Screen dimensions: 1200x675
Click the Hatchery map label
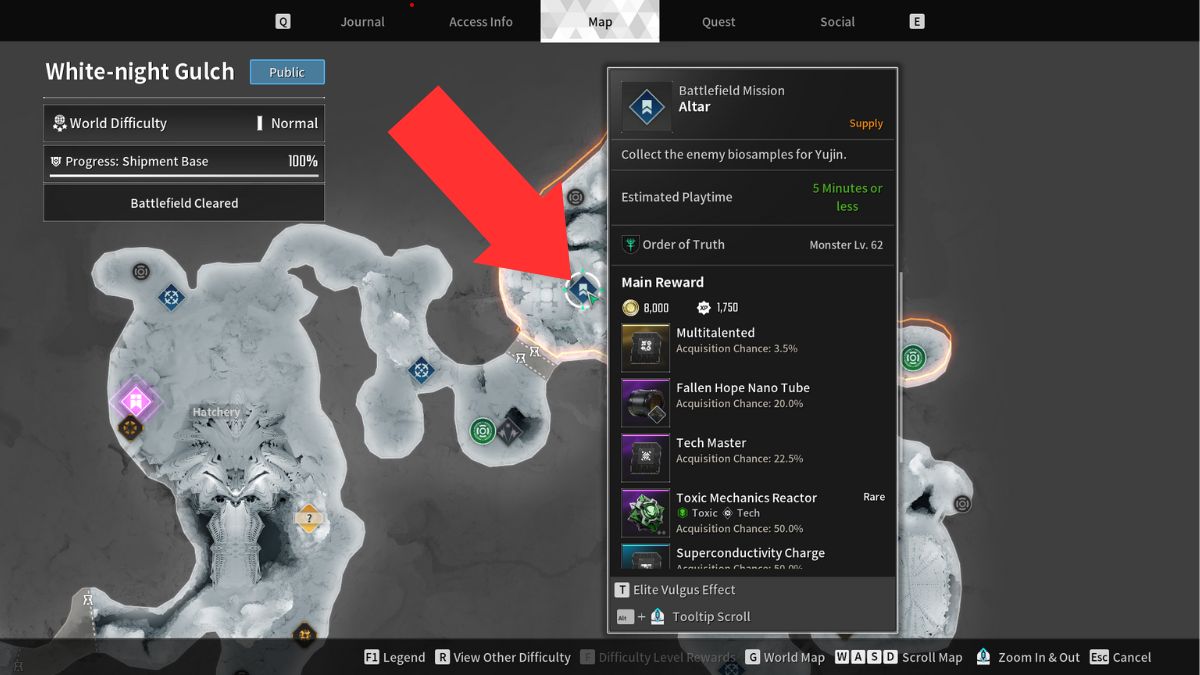coord(217,412)
